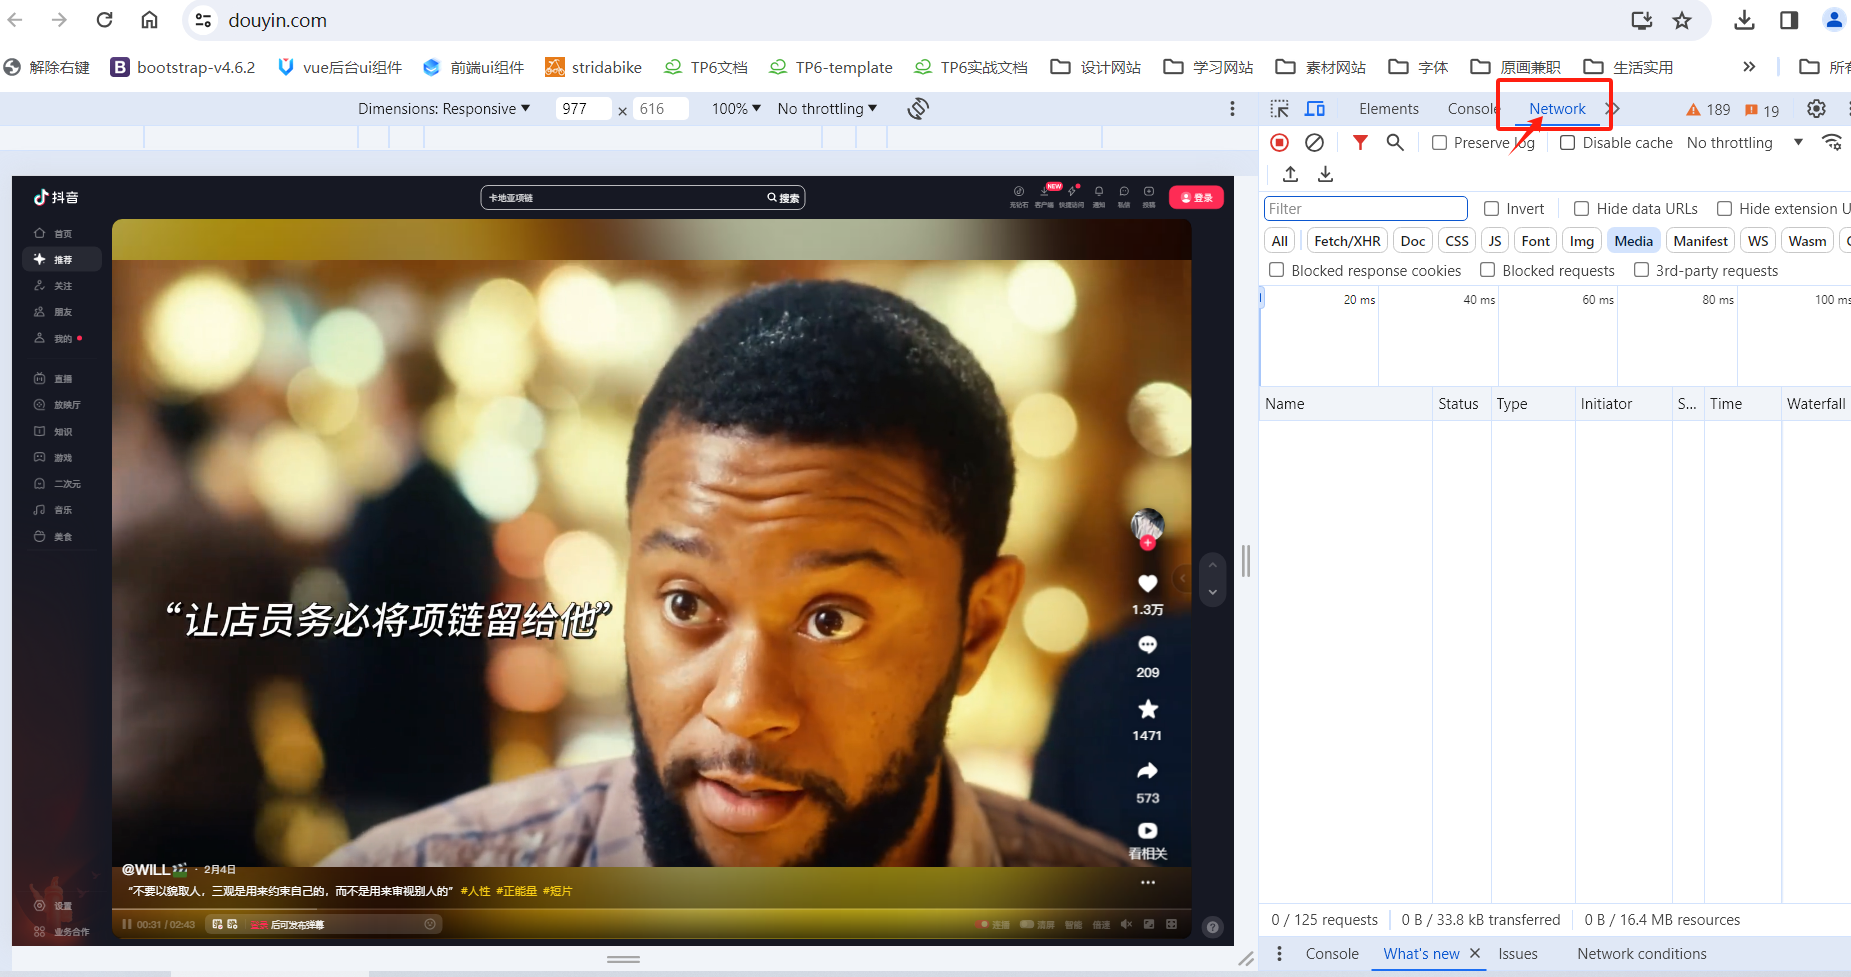Check 3rd-party requests checkbox

[1642, 270]
